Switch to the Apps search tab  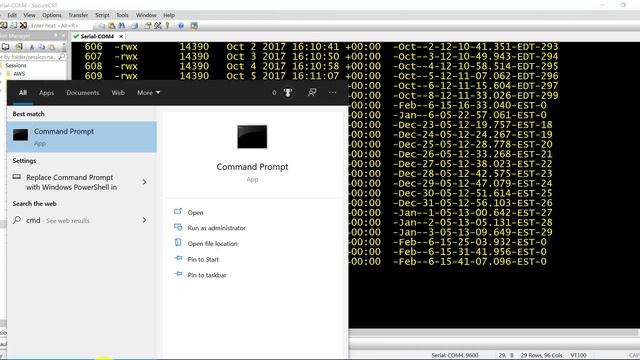pyautogui.click(x=47, y=93)
